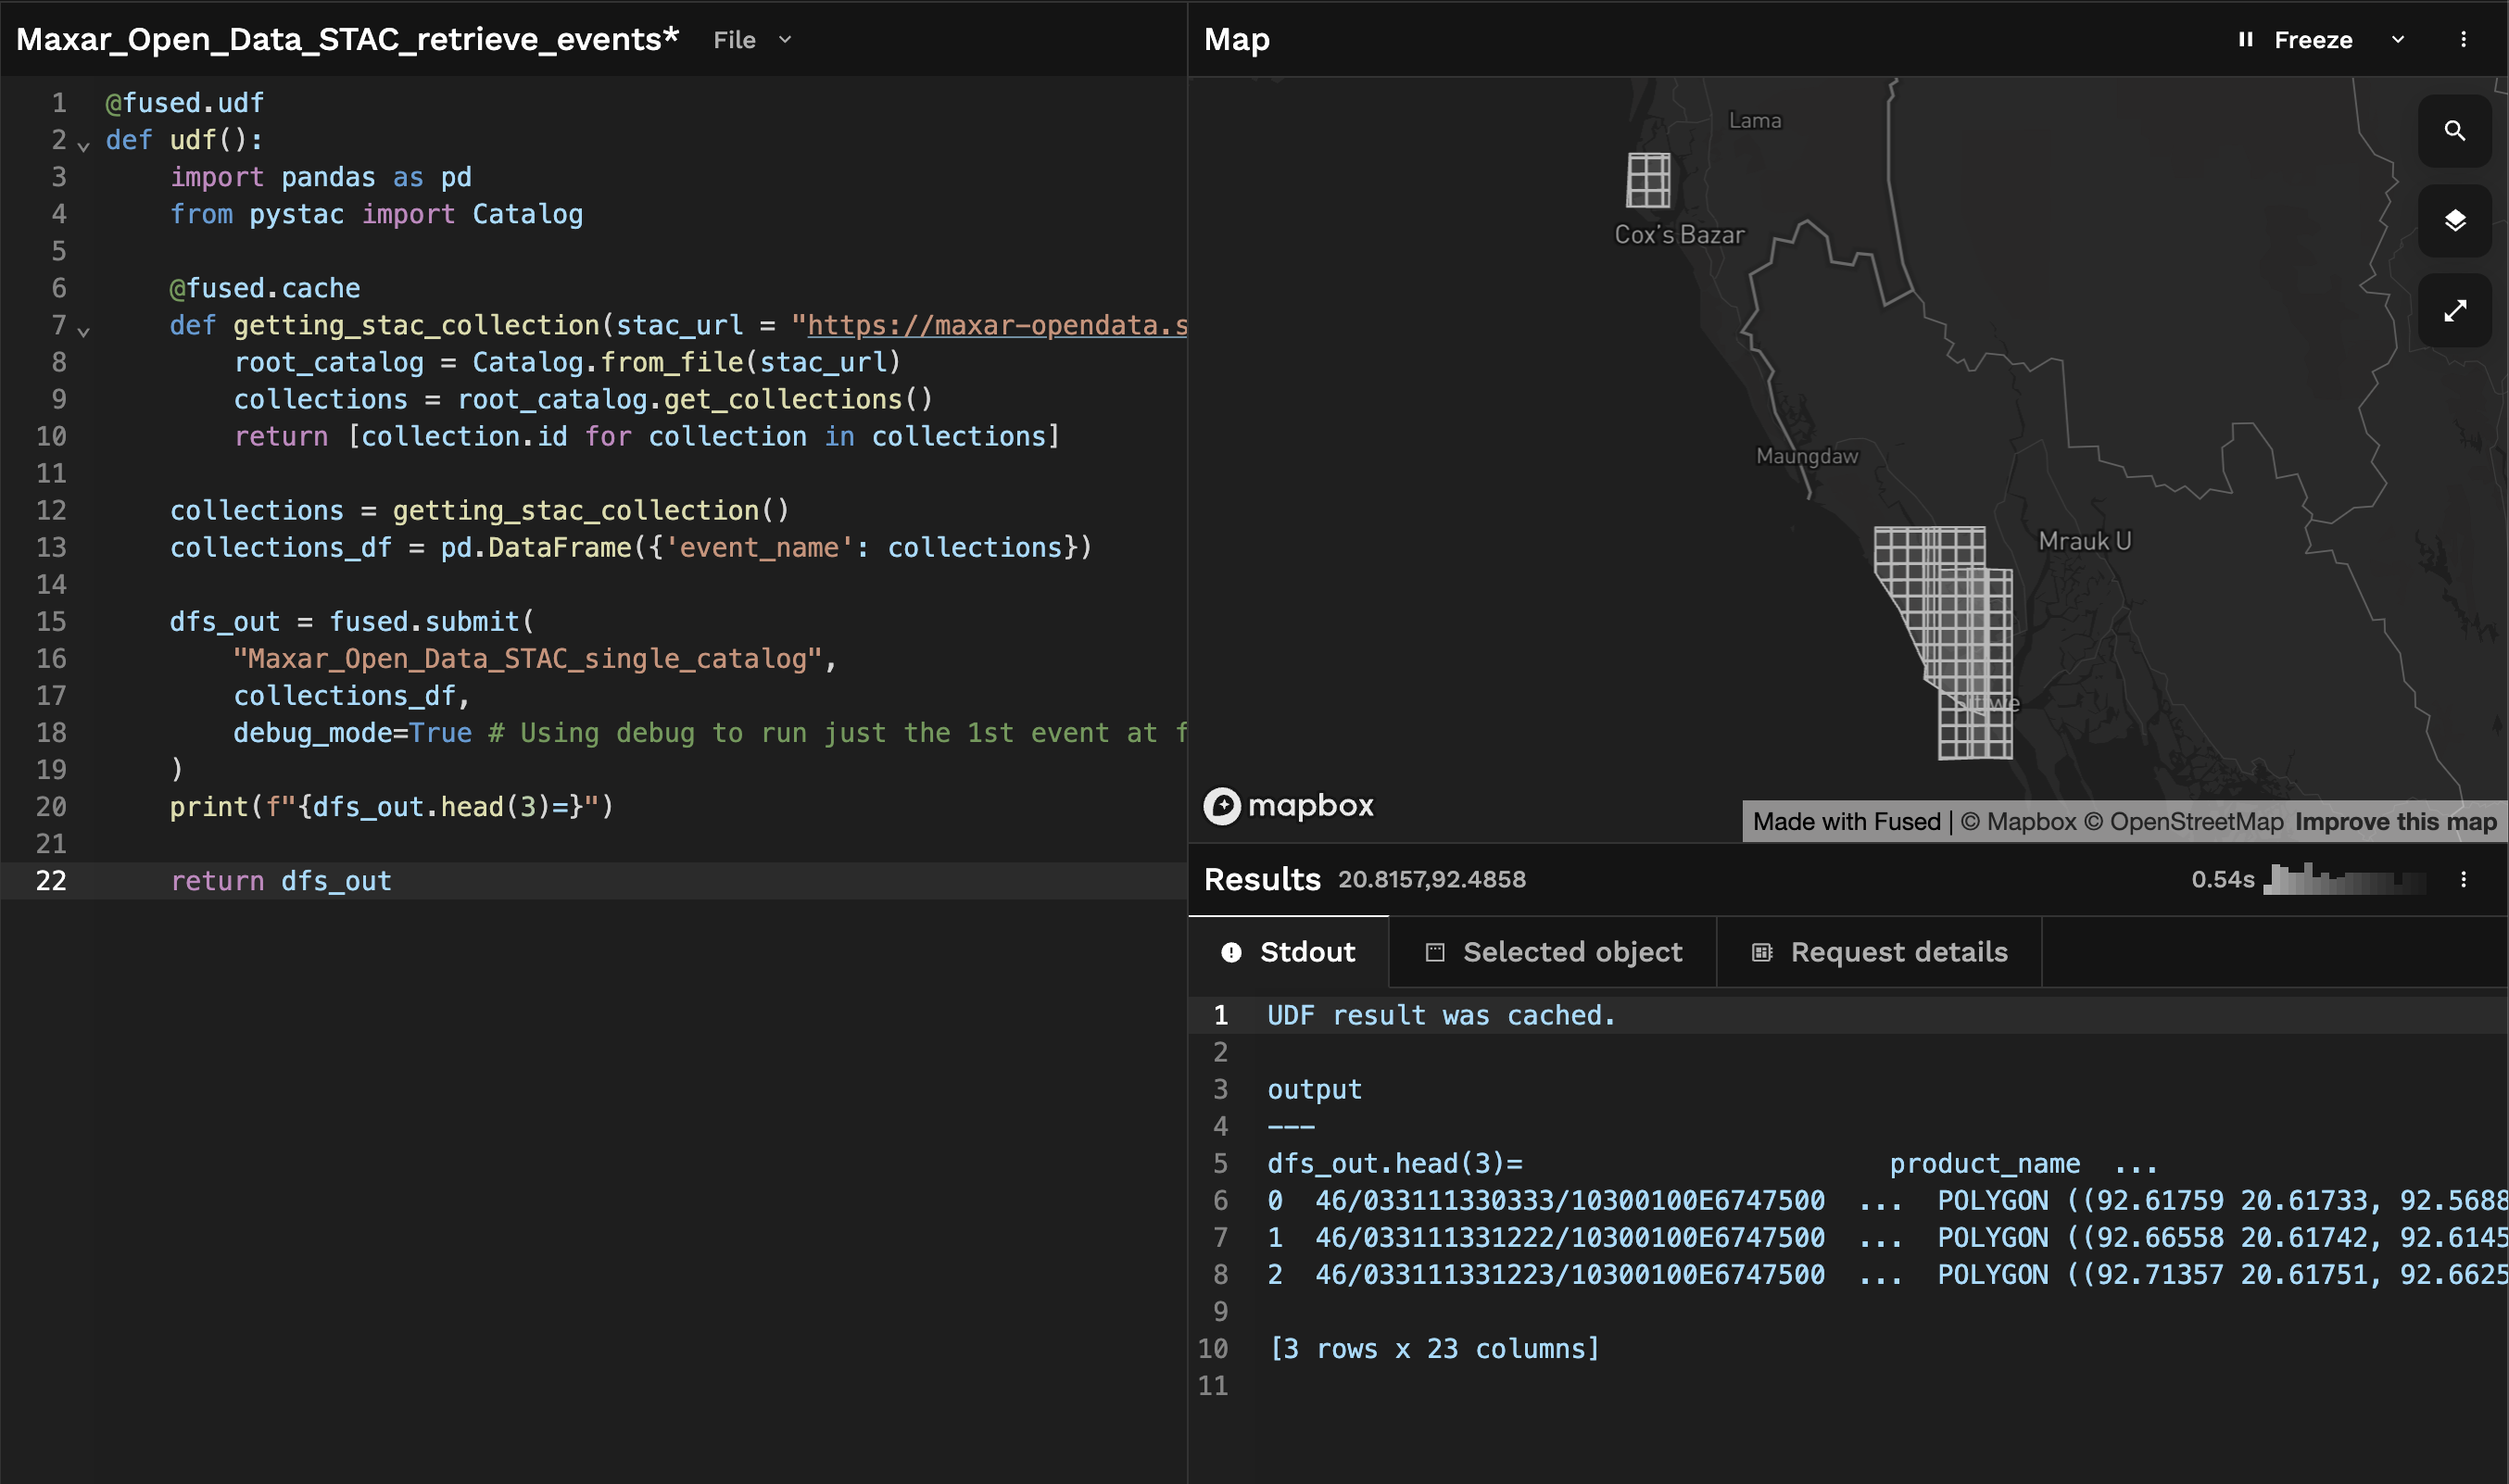
Task: Open the maxar-opendata STAC URL link
Action: [x=997, y=325]
